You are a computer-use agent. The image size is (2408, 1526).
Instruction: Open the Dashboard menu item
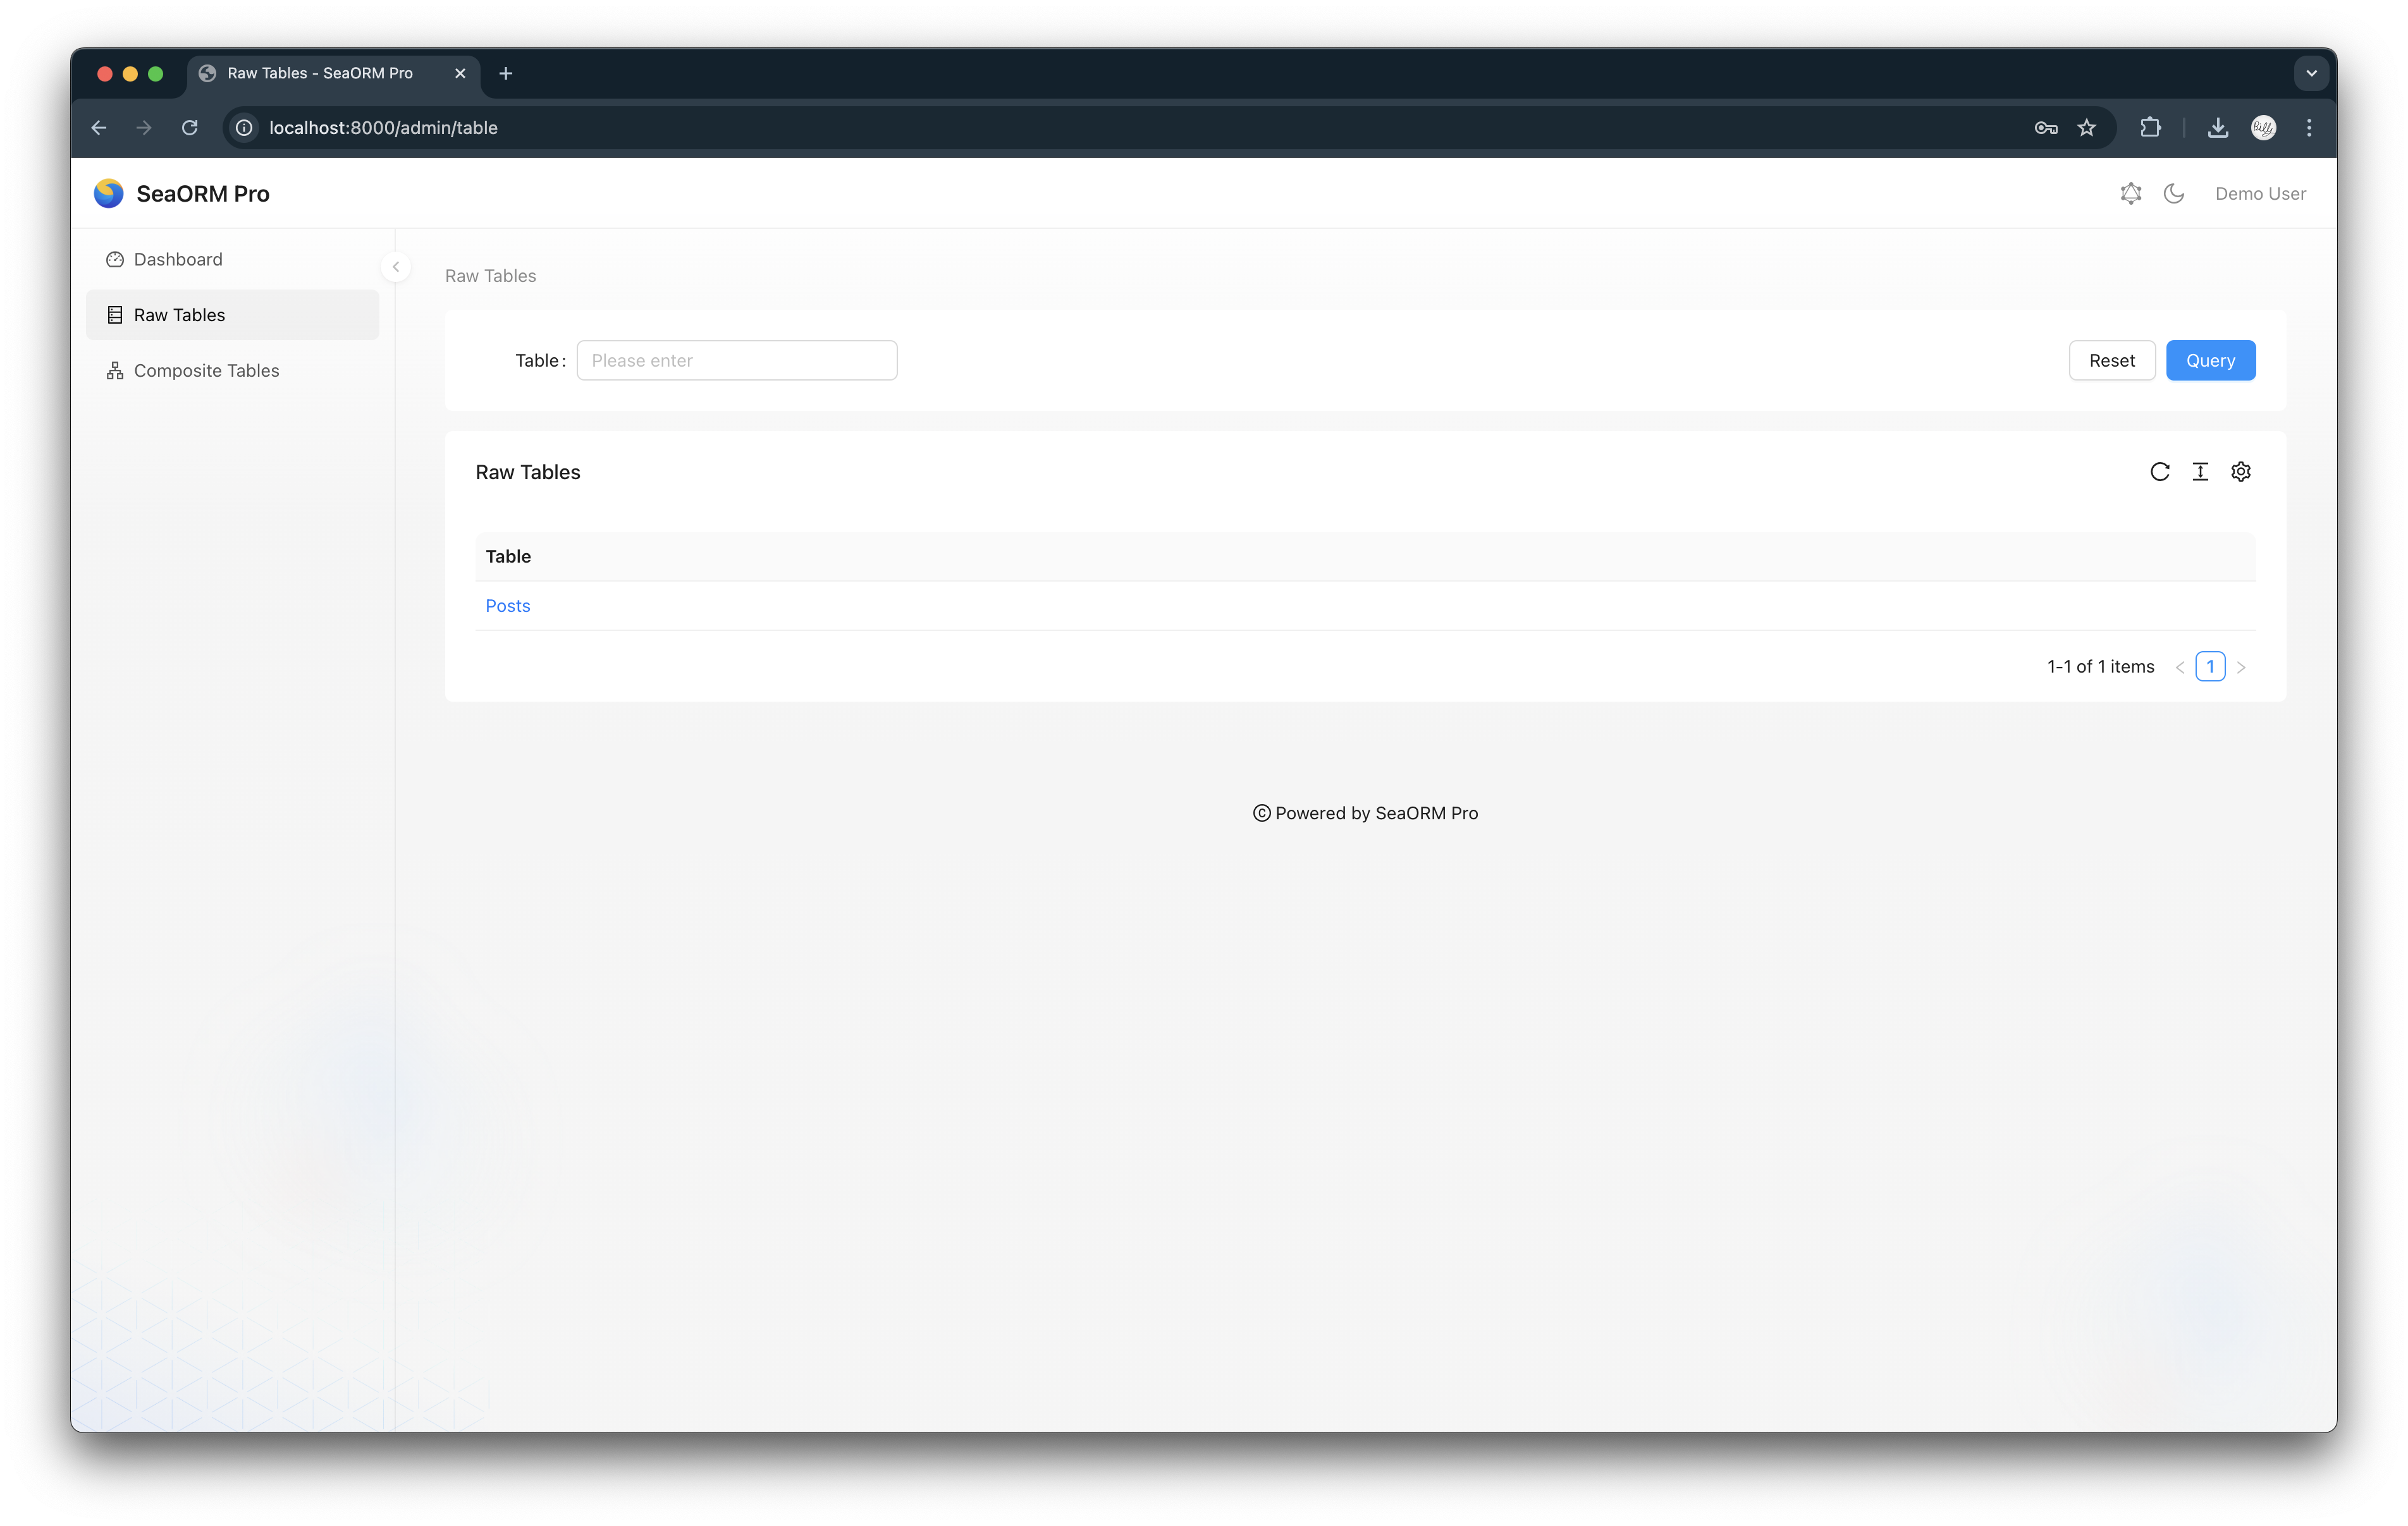point(178,260)
